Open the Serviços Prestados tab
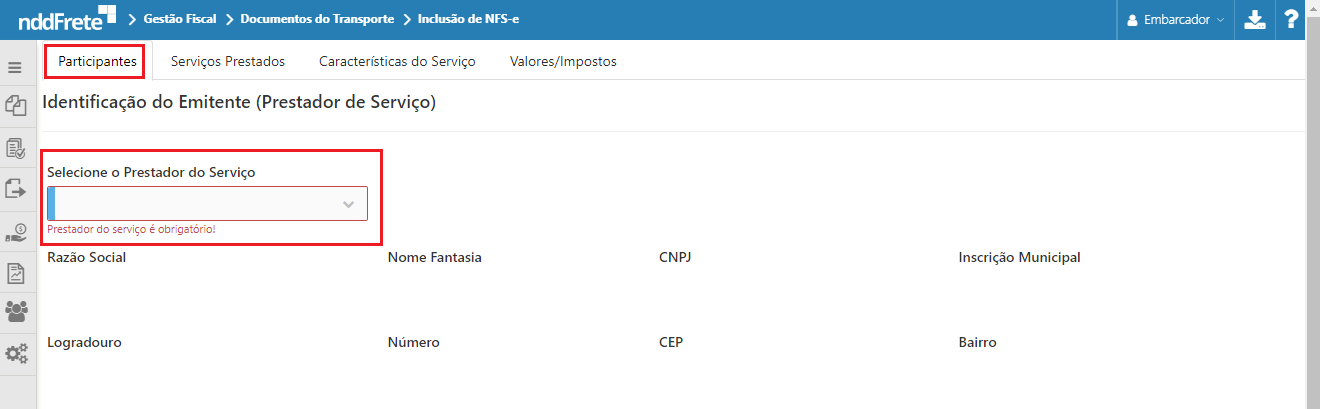This screenshot has height=409, width=1320. pos(228,62)
